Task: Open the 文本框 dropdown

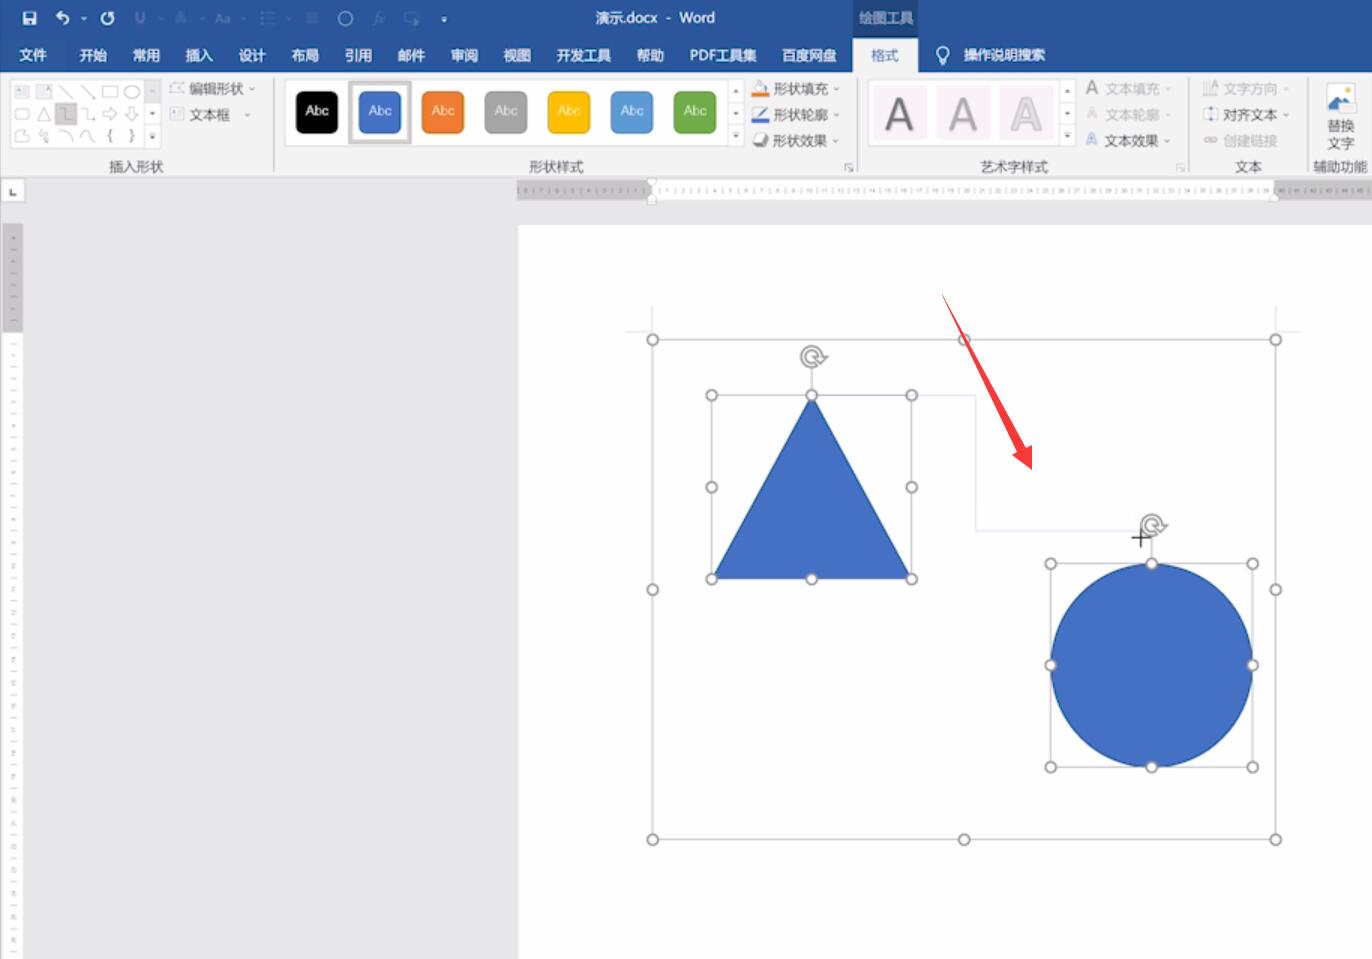Action: click(x=247, y=115)
